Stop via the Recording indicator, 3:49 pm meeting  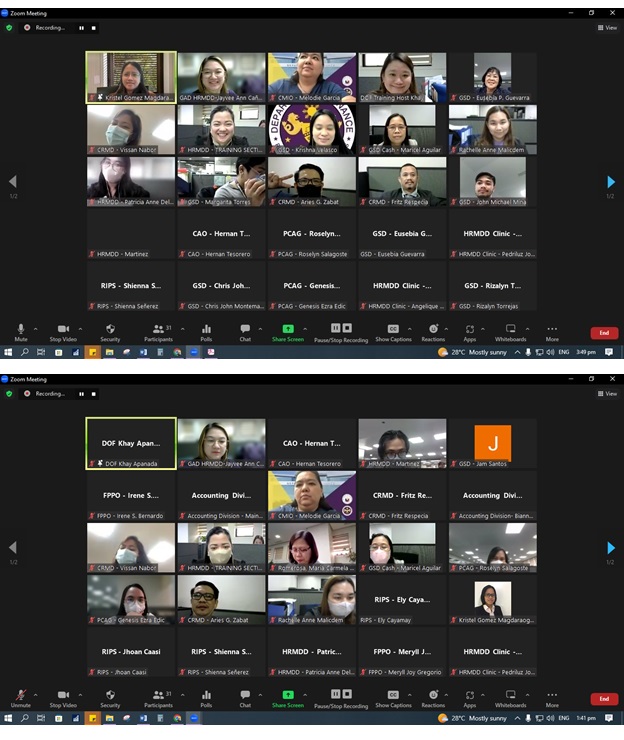pyautogui.click(x=93, y=28)
